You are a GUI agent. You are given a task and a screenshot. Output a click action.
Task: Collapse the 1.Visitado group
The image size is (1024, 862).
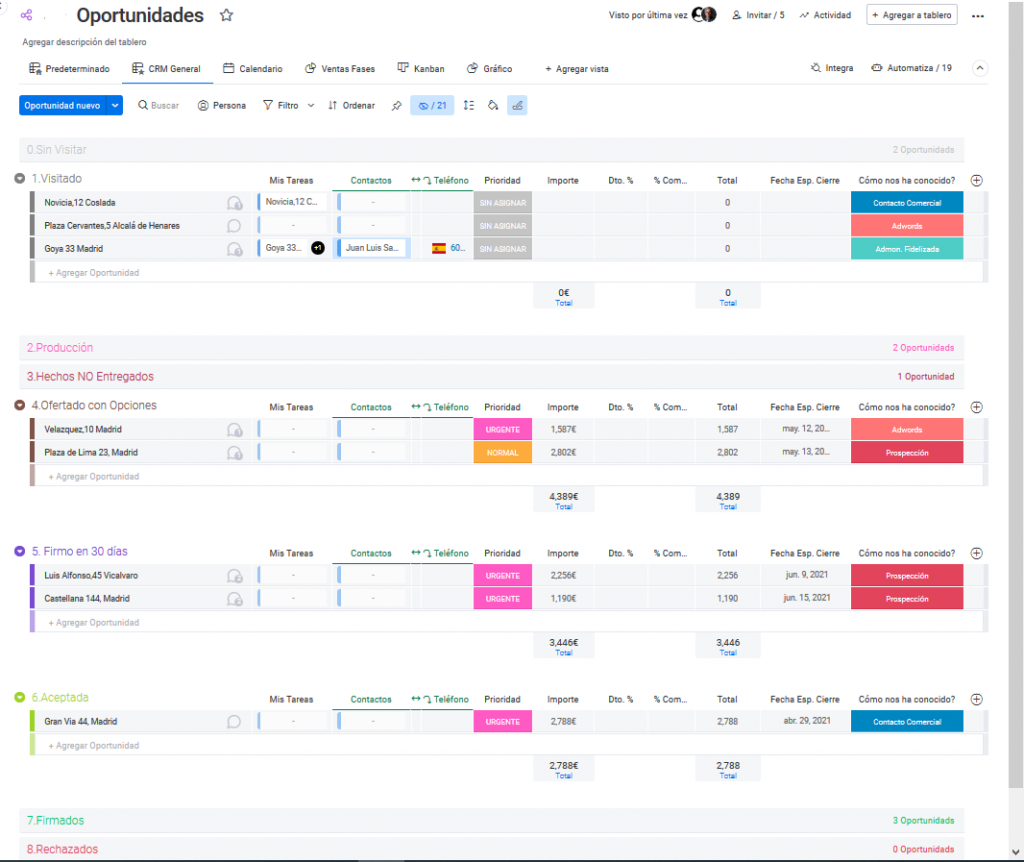(20, 179)
